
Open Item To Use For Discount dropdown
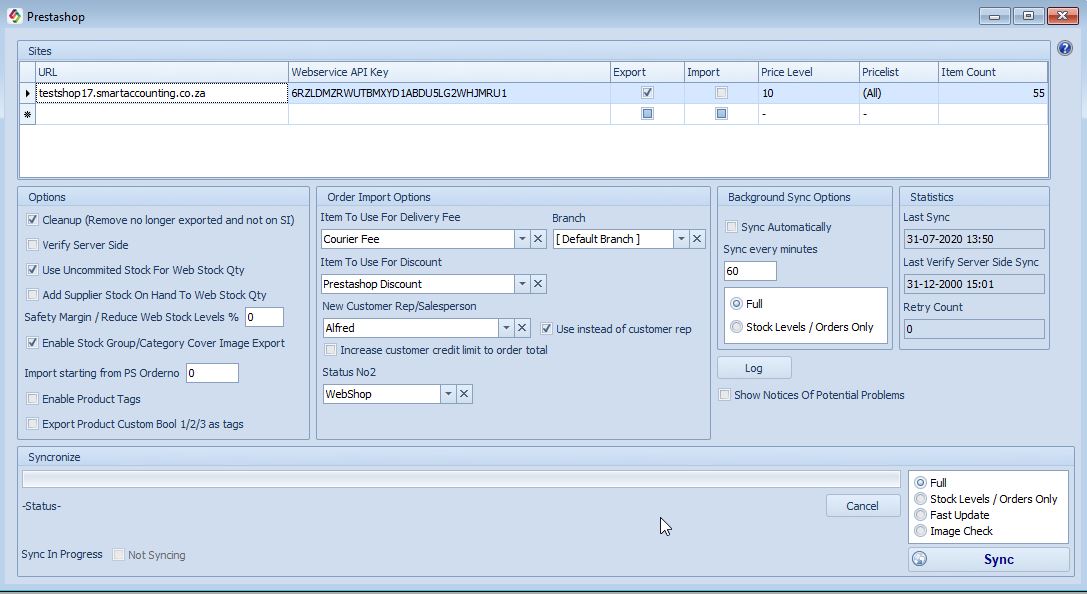click(522, 283)
